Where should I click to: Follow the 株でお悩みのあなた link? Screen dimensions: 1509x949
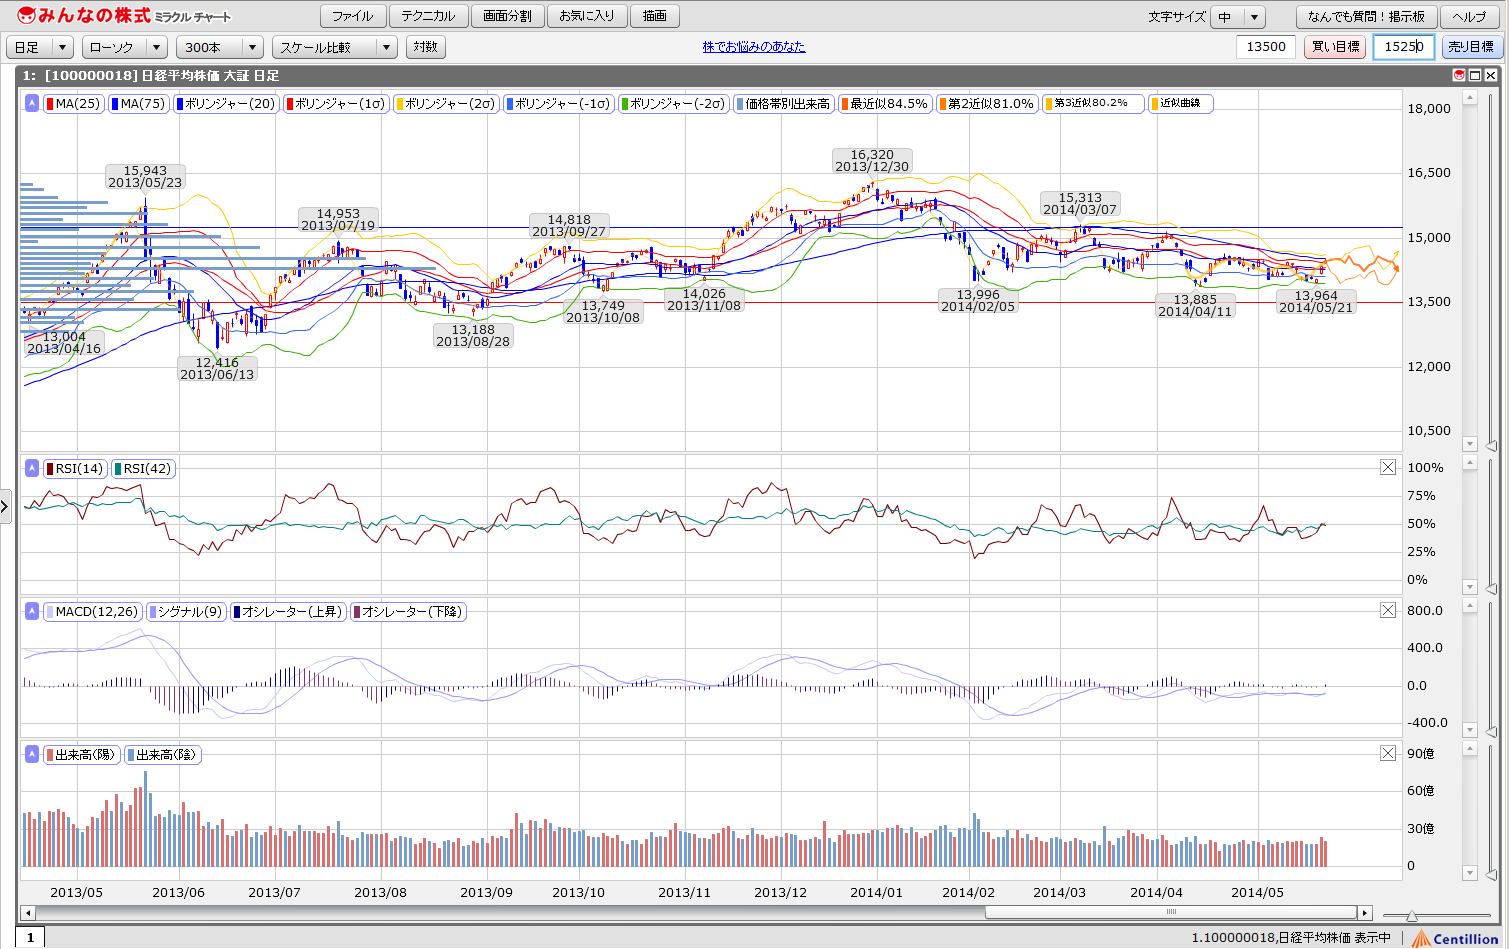pyautogui.click(x=753, y=47)
